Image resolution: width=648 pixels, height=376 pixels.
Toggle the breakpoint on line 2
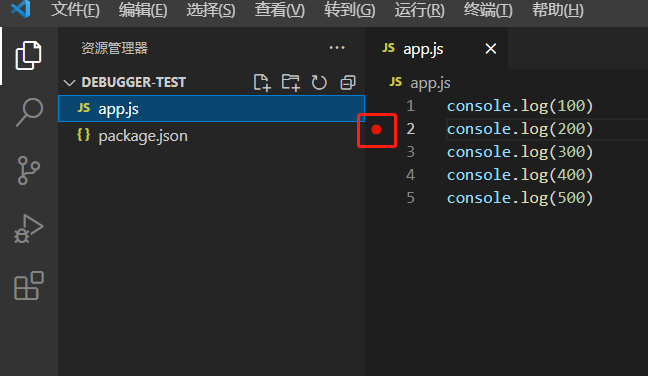[x=376, y=130]
